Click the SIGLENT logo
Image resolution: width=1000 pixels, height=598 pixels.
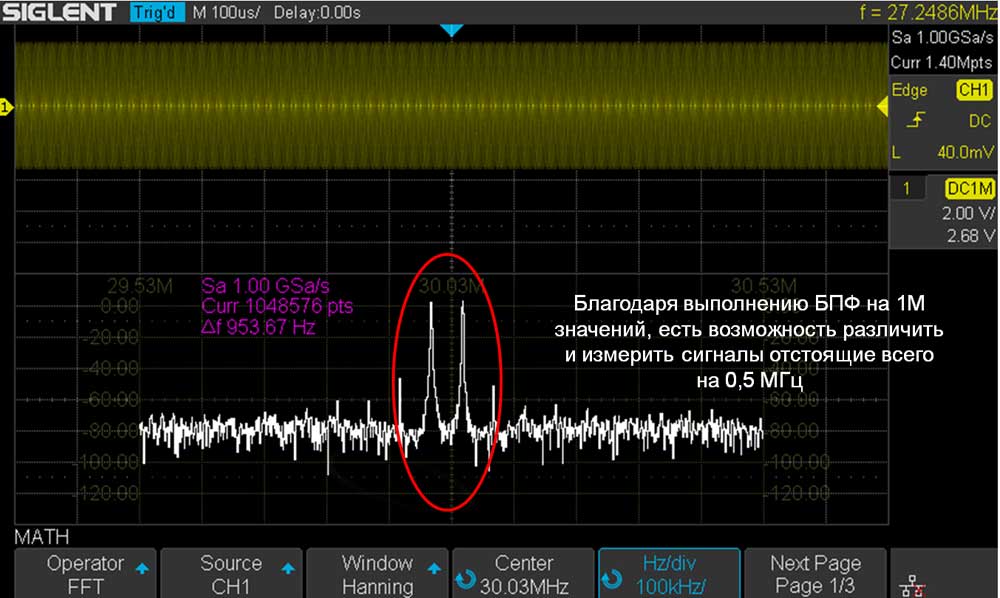62,13
